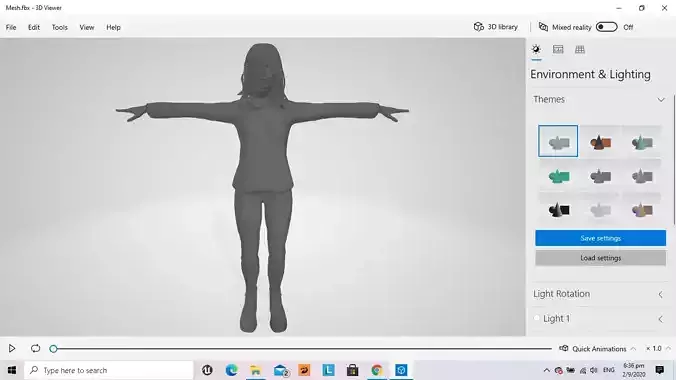The width and height of the screenshot is (676, 380).
Task: Click the 3D character model in viewport
Action: coord(263,188)
